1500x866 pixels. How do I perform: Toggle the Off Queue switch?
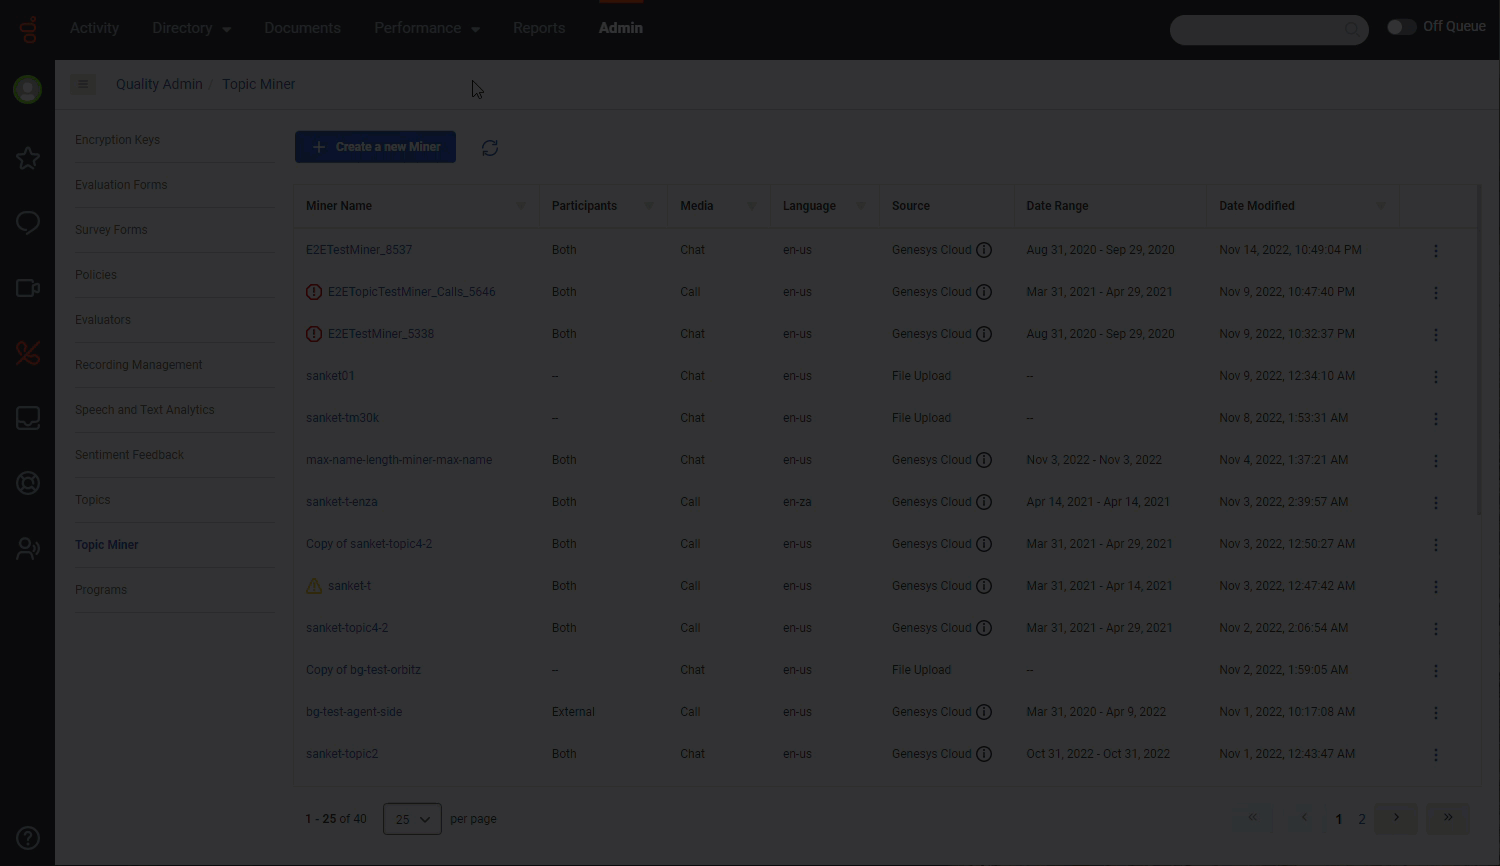[1401, 27]
